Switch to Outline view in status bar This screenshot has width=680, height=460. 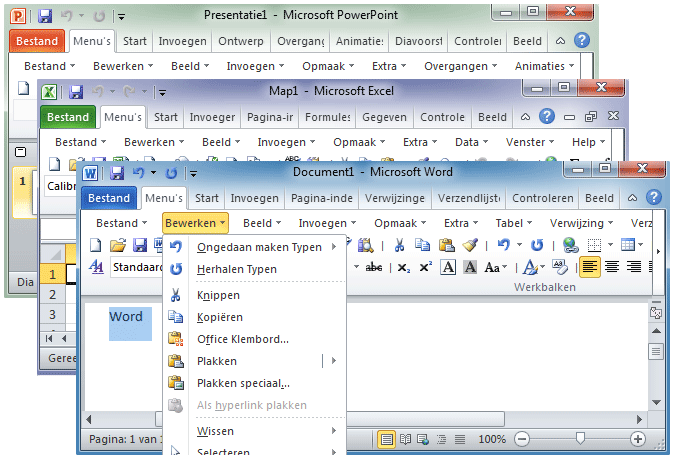click(x=441, y=440)
